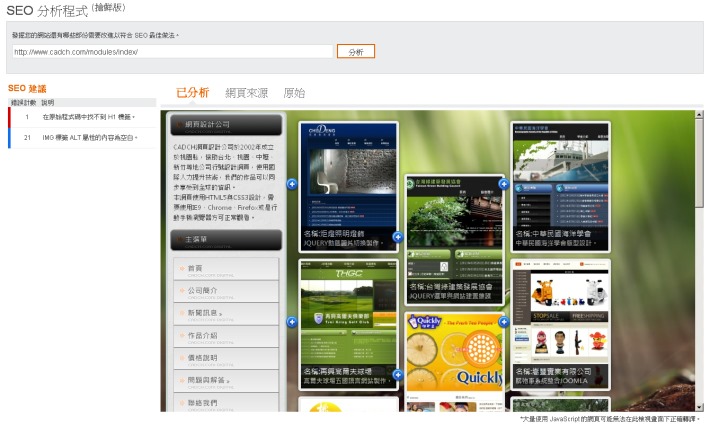Click the blue plus icon on the 中華民國海洋學會 thumbnail
The width and height of the screenshot is (710, 430).
coord(504,183)
